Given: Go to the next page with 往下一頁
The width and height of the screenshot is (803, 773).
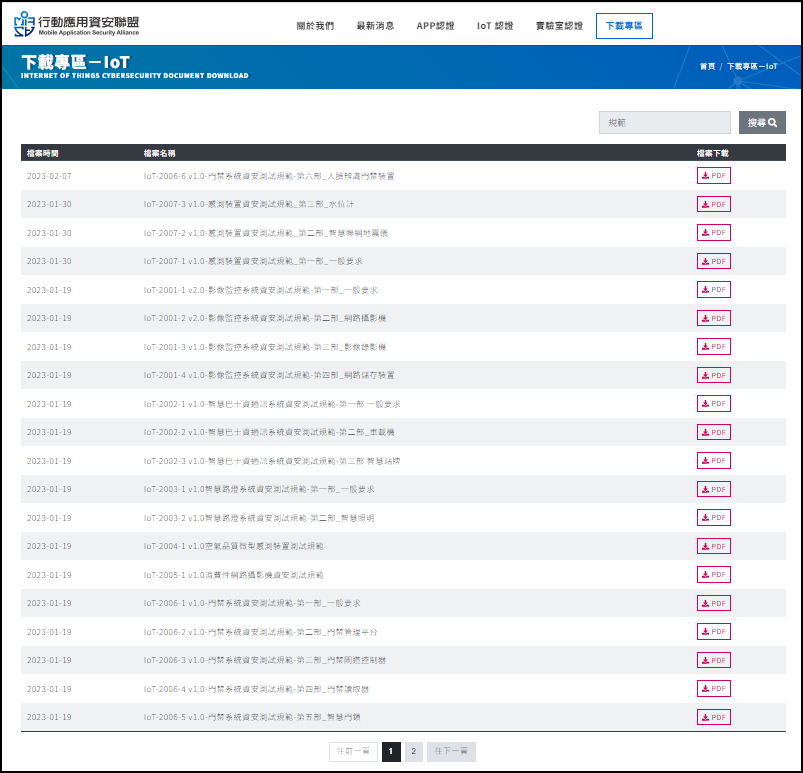Looking at the screenshot, I should pos(451,751).
